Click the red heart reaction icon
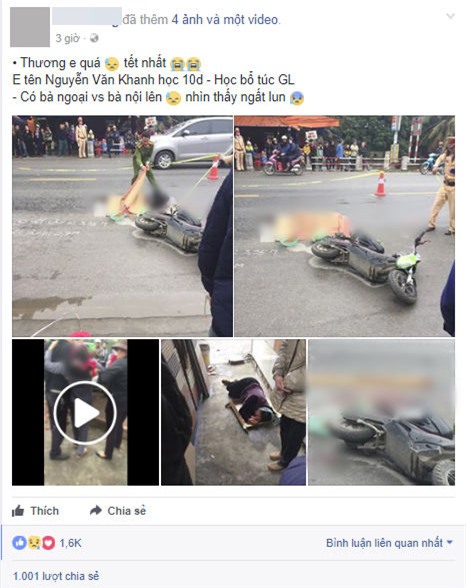466x588 pixels. pos(48,543)
